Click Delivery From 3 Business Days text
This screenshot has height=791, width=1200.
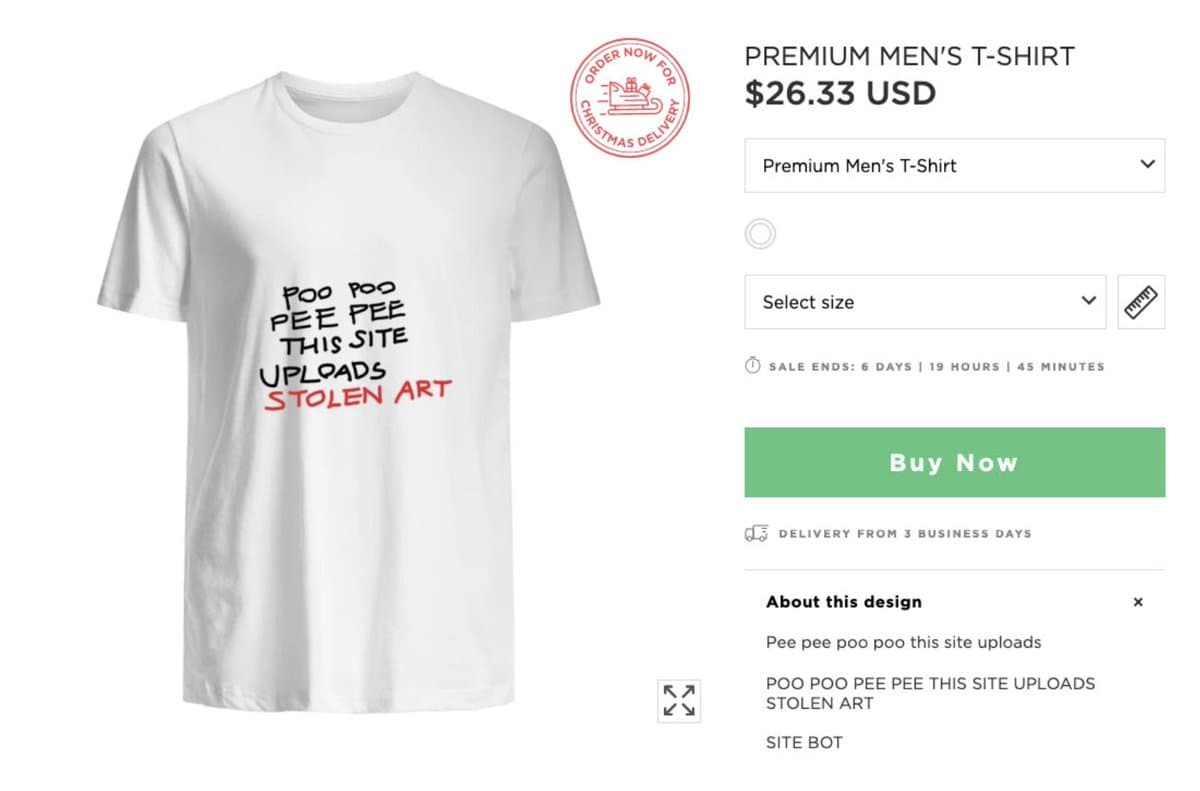pyautogui.click(x=904, y=533)
